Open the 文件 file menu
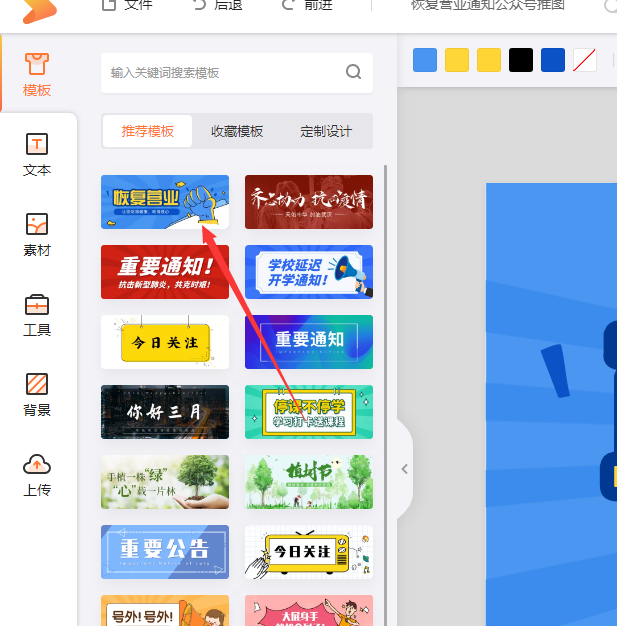The height and width of the screenshot is (626, 617). pos(127,5)
